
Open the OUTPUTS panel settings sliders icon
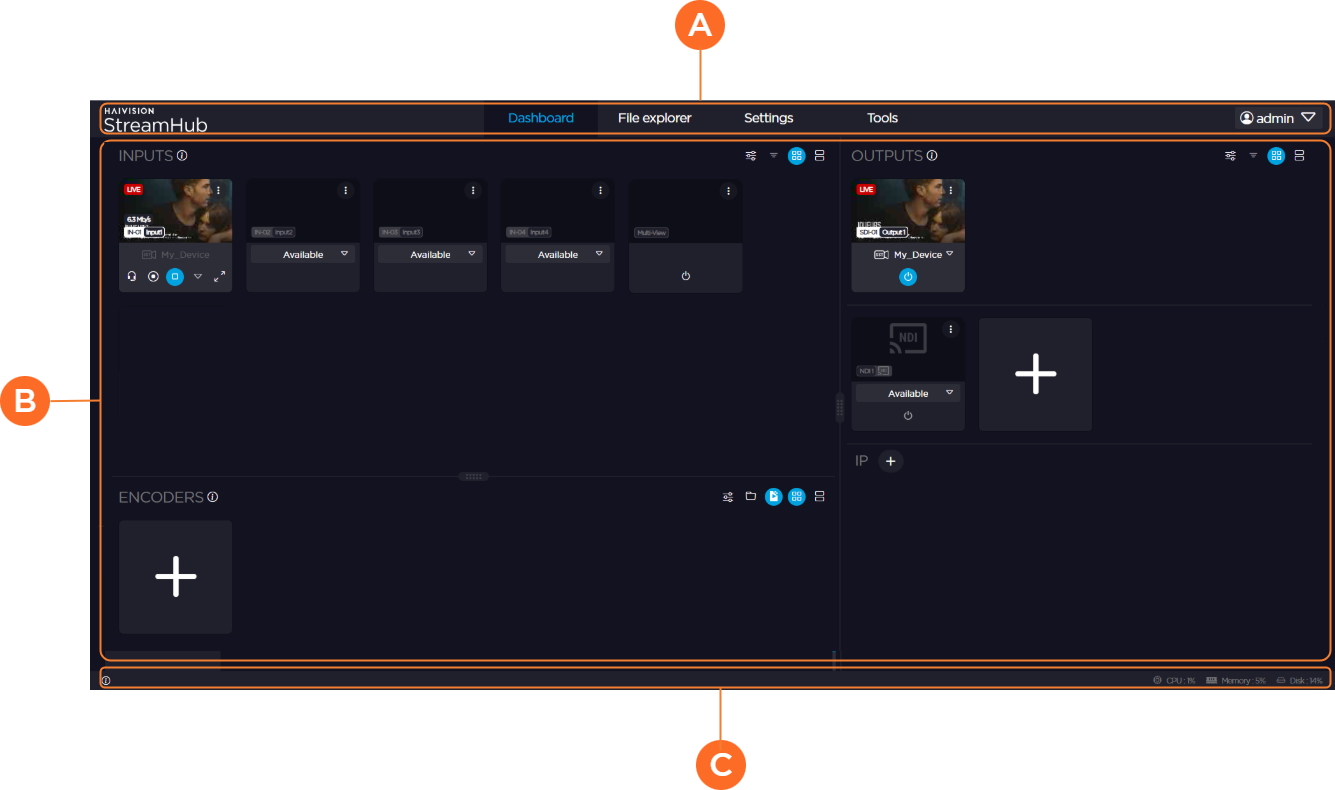(x=1230, y=156)
